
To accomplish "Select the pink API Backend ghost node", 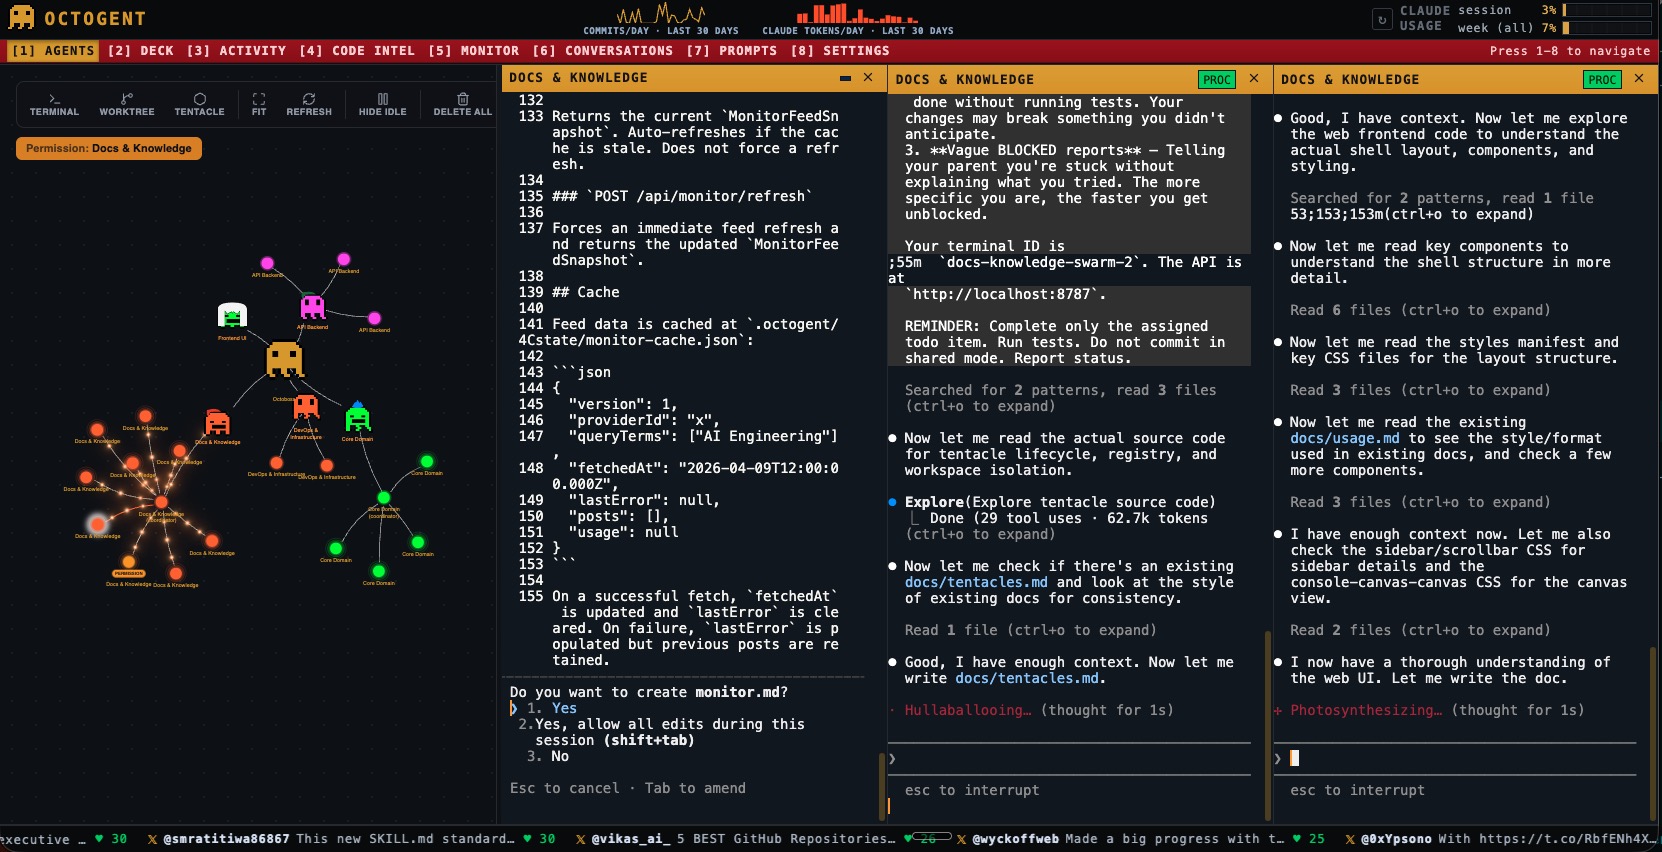I will (313, 306).
